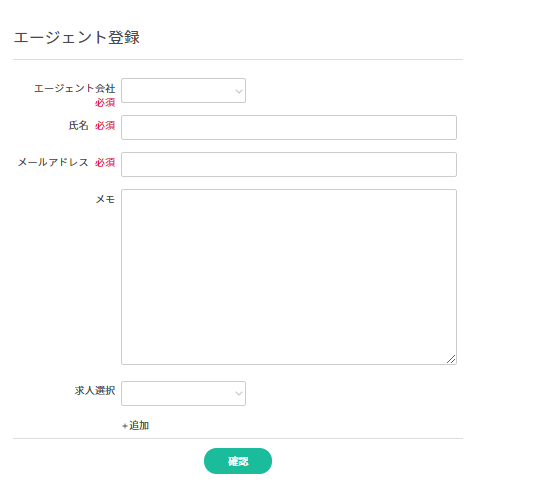Click the red 必須 mark beside 氏名
The height and width of the screenshot is (500, 533).
(105, 125)
